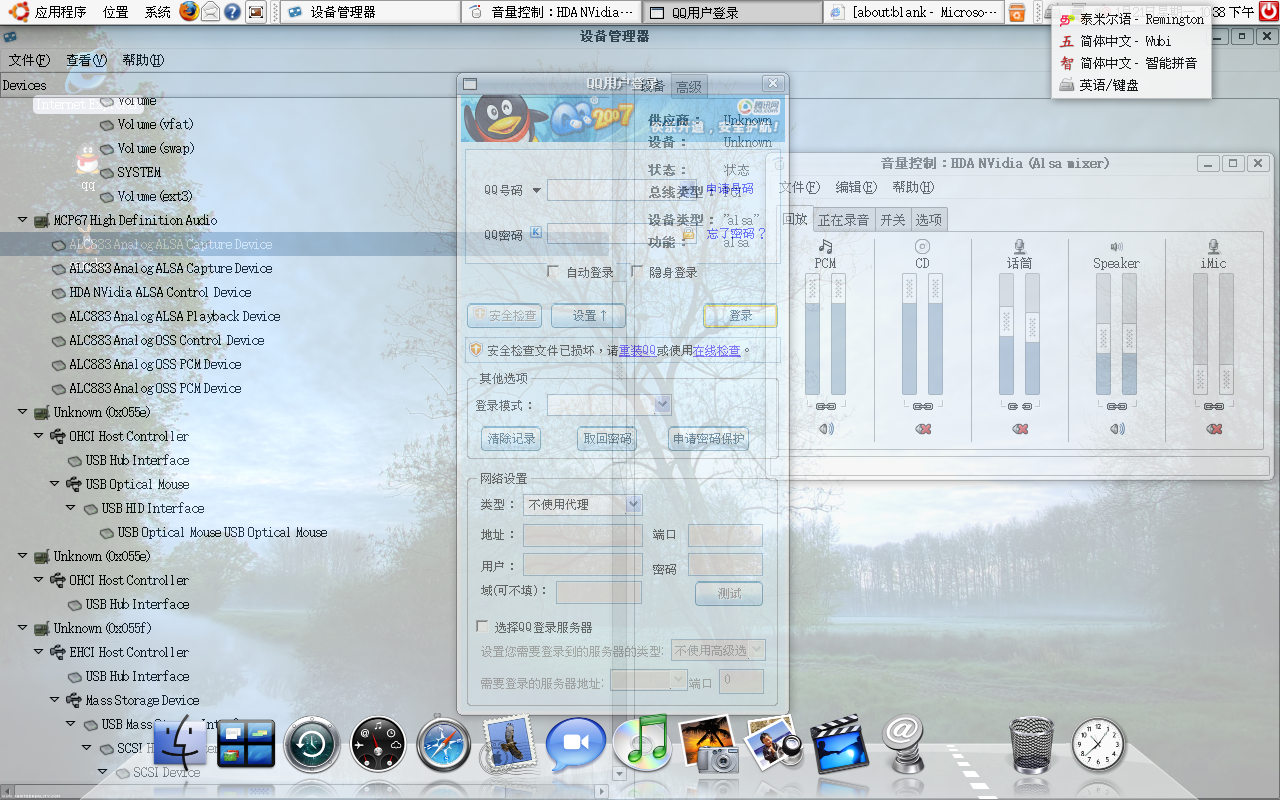Viewport: 1280px width, 800px height.
Task: Click 清除记录 button
Action: click(511, 439)
